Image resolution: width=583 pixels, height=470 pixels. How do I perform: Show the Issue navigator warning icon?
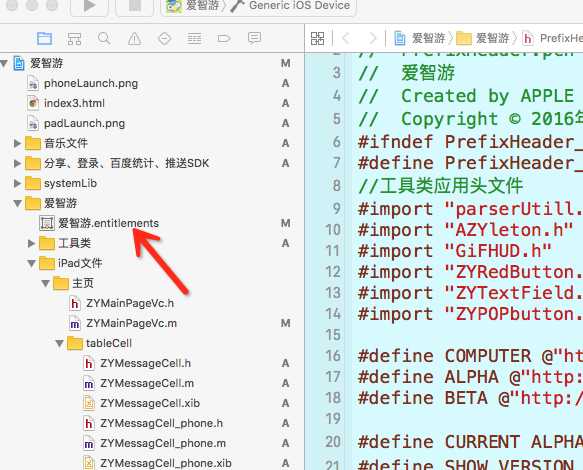coord(135,38)
